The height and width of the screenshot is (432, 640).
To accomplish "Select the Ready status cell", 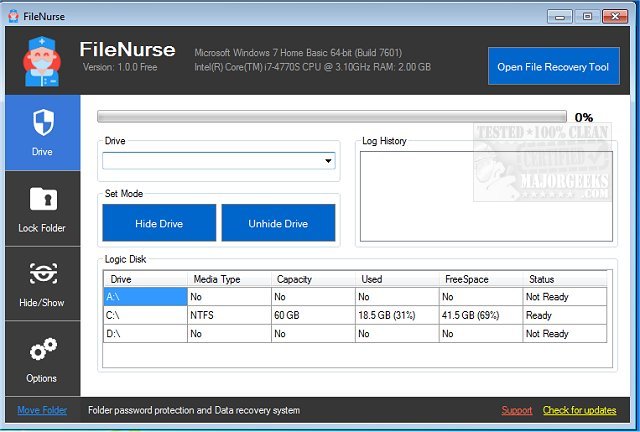I will click(565, 315).
